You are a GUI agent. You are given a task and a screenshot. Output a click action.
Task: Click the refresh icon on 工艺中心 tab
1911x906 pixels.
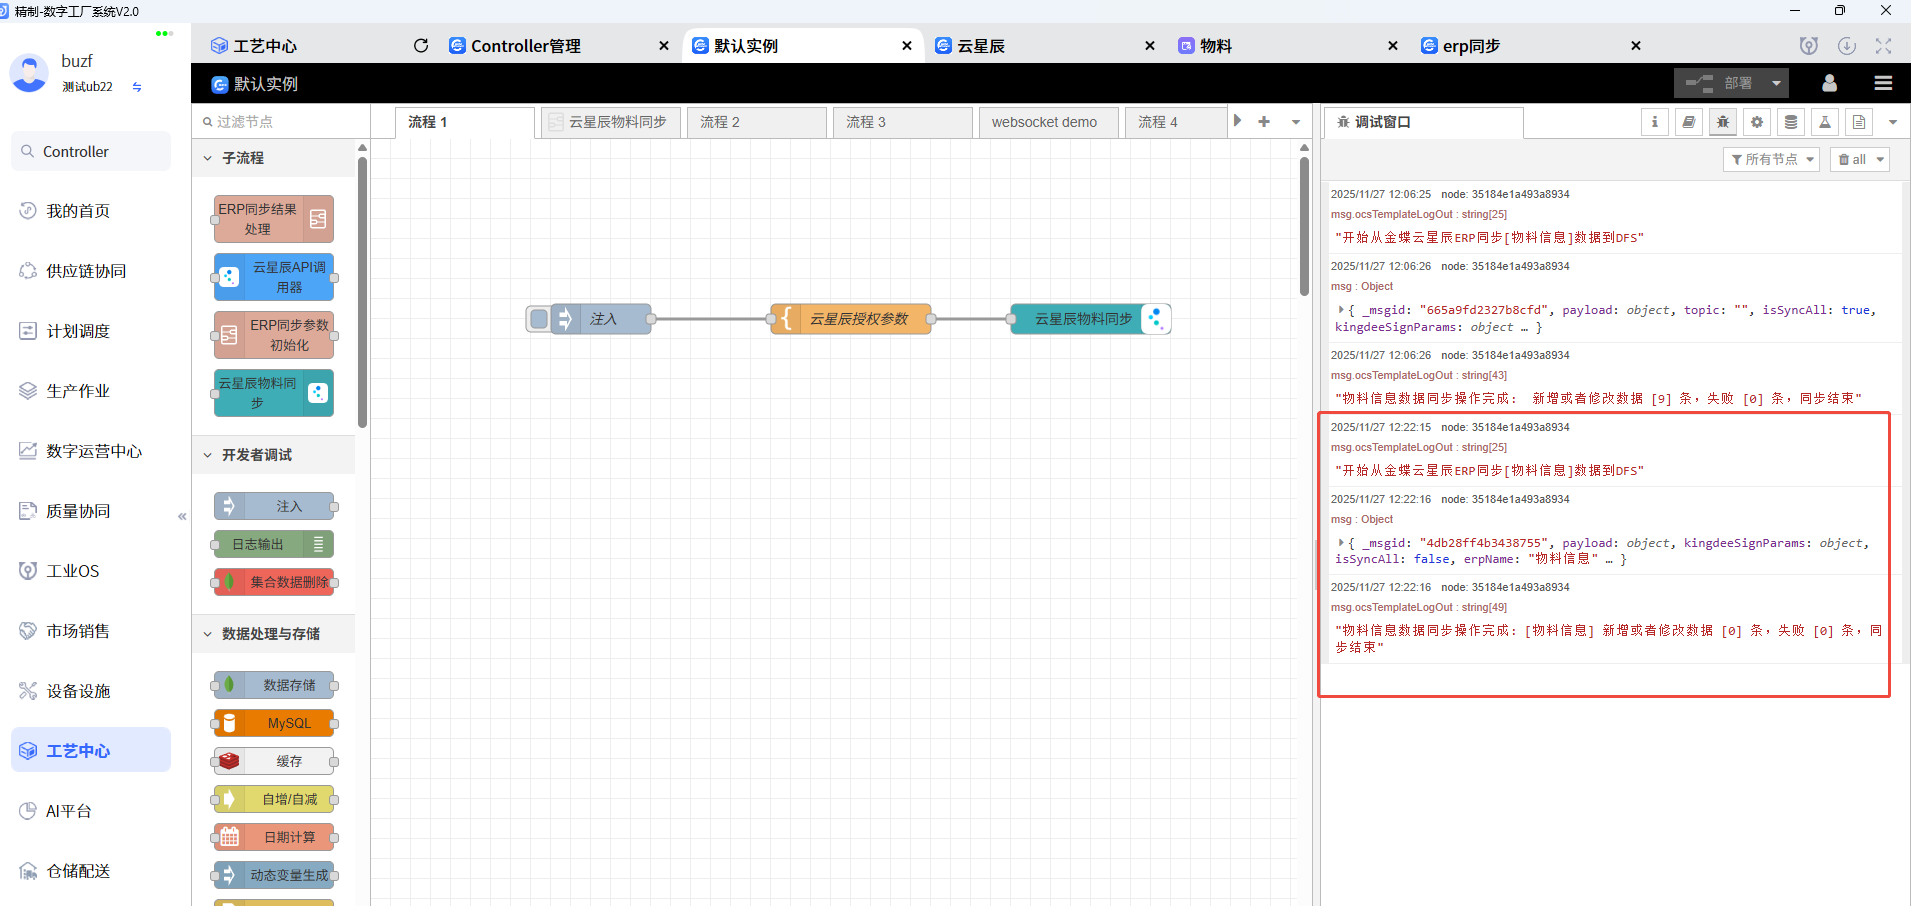[x=420, y=45]
